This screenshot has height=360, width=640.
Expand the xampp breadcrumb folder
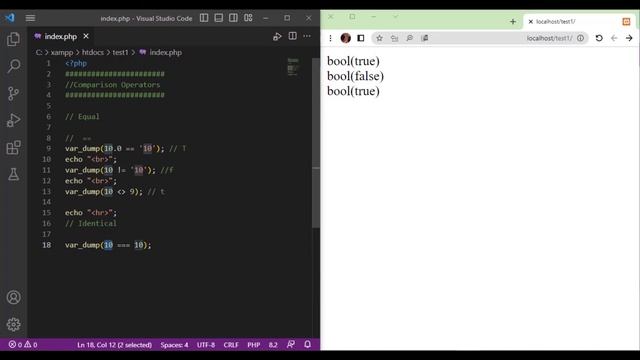pos(62,52)
